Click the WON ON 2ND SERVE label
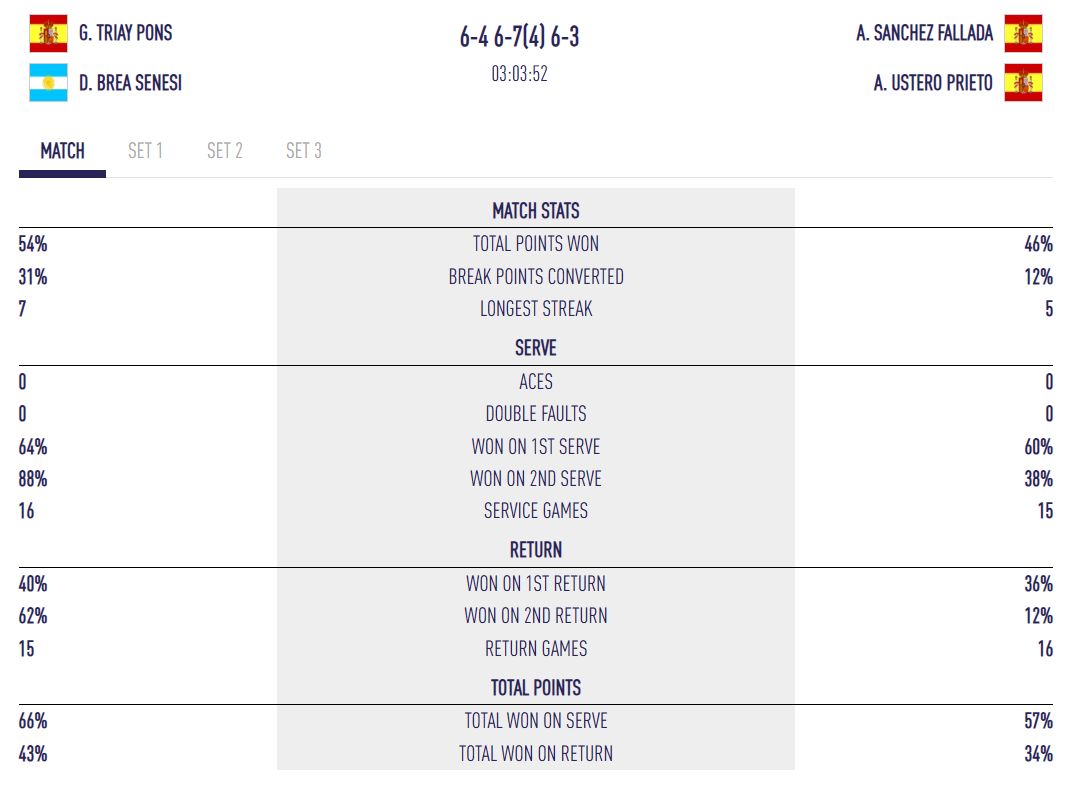1074x786 pixels. click(x=536, y=479)
